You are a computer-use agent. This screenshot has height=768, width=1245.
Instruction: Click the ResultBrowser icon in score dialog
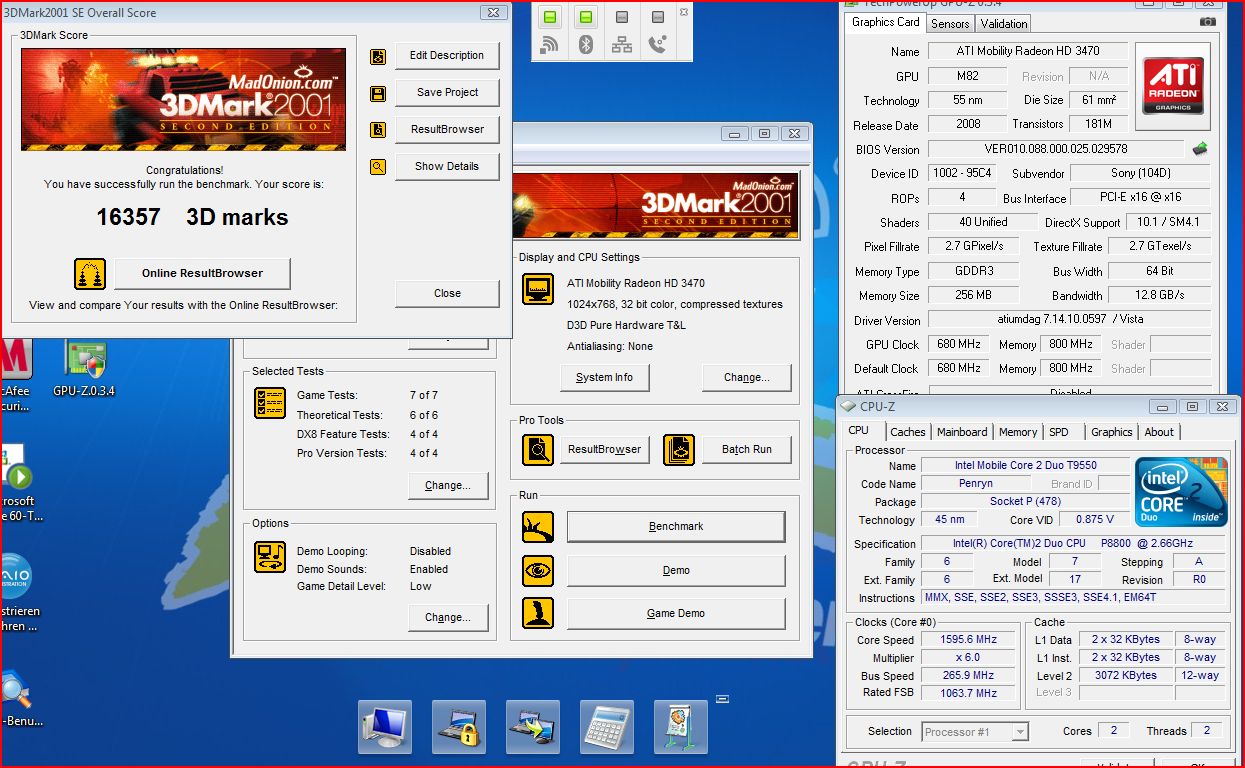(x=378, y=130)
